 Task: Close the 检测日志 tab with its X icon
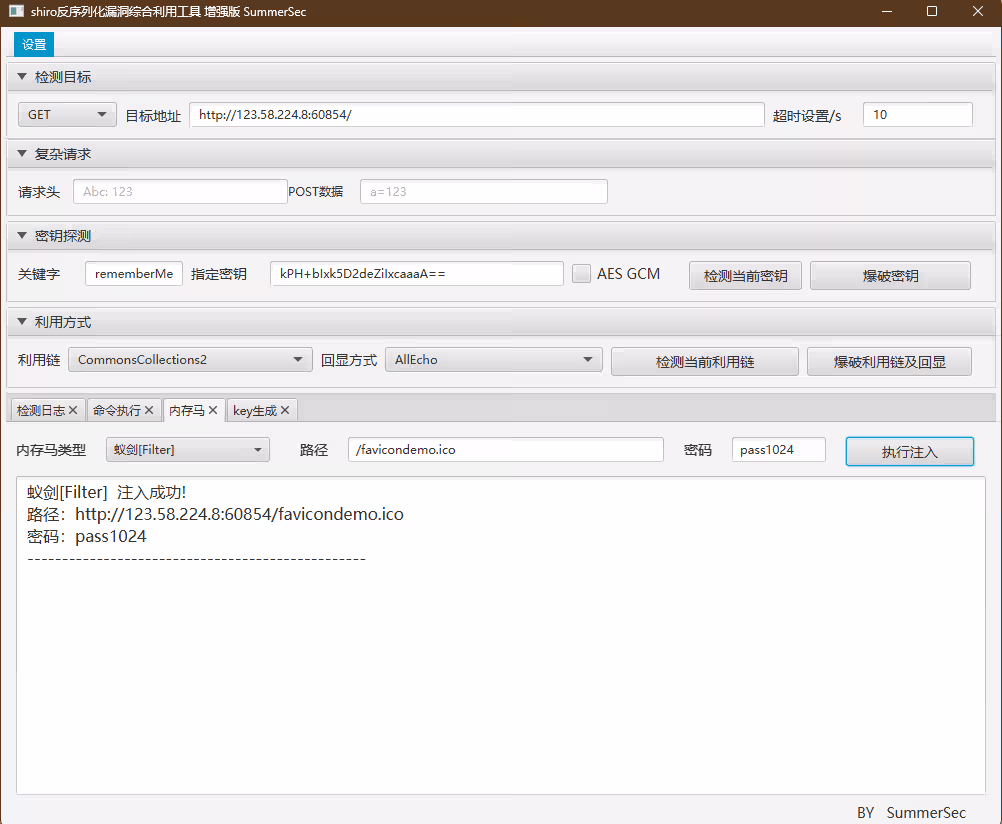click(73, 410)
